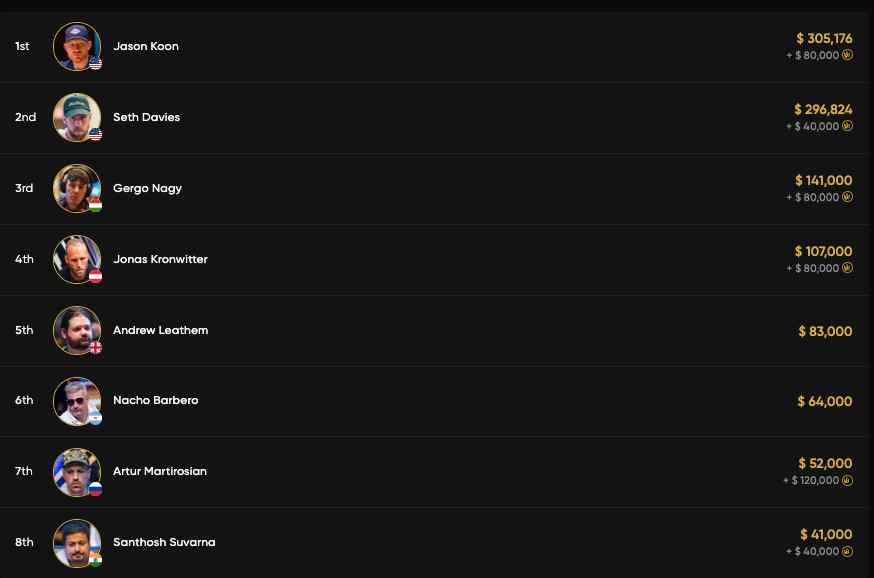Click the $296,824 second place prize
This screenshot has height=578, width=874.
click(x=823, y=109)
